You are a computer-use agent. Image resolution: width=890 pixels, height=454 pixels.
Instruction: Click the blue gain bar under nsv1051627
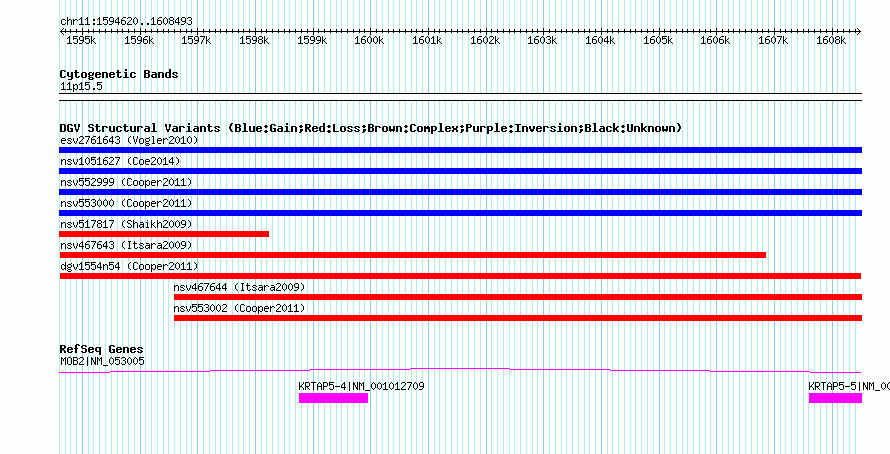pos(461,171)
